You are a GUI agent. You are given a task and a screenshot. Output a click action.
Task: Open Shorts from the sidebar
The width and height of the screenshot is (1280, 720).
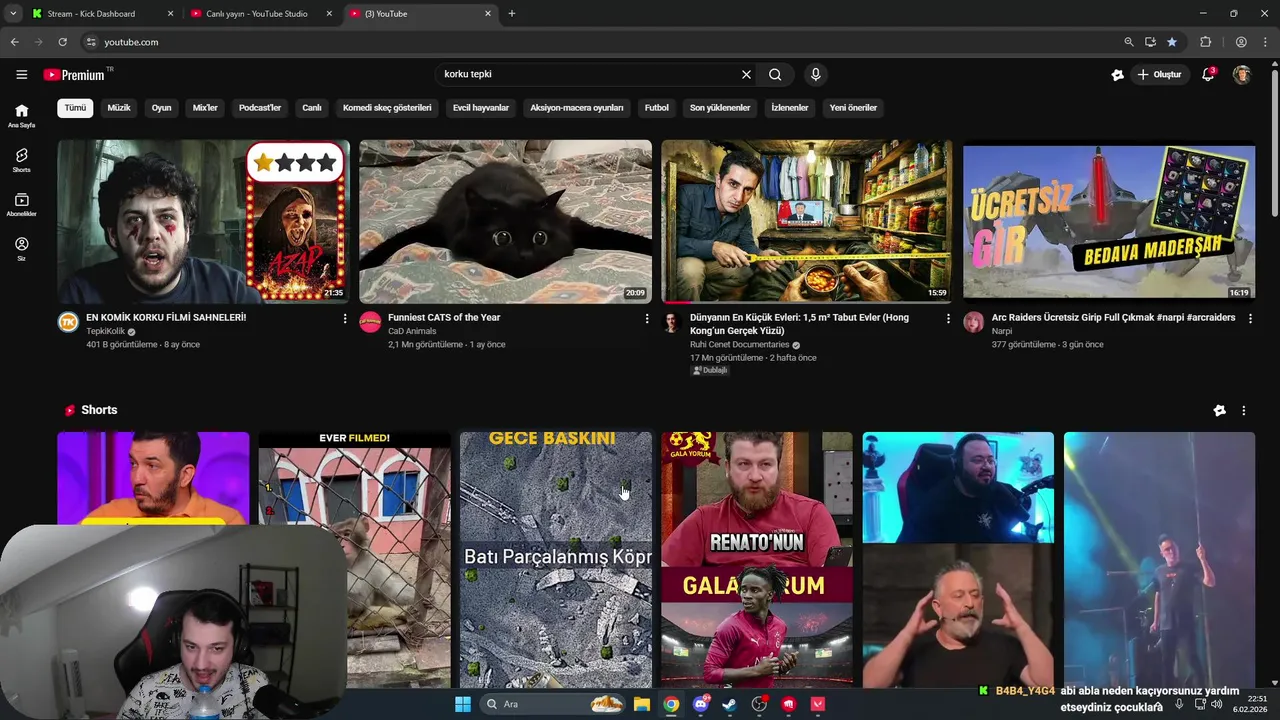21,160
